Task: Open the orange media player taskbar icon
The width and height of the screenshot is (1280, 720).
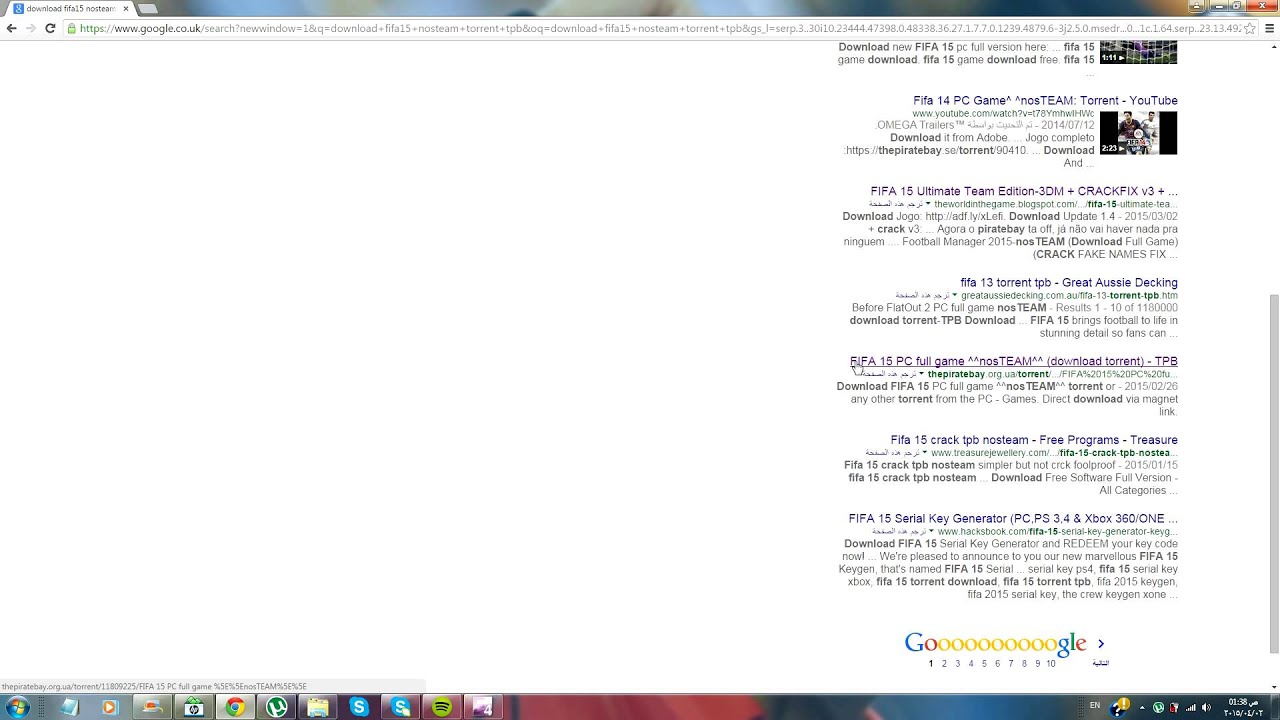Action: [x=110, y=707]
